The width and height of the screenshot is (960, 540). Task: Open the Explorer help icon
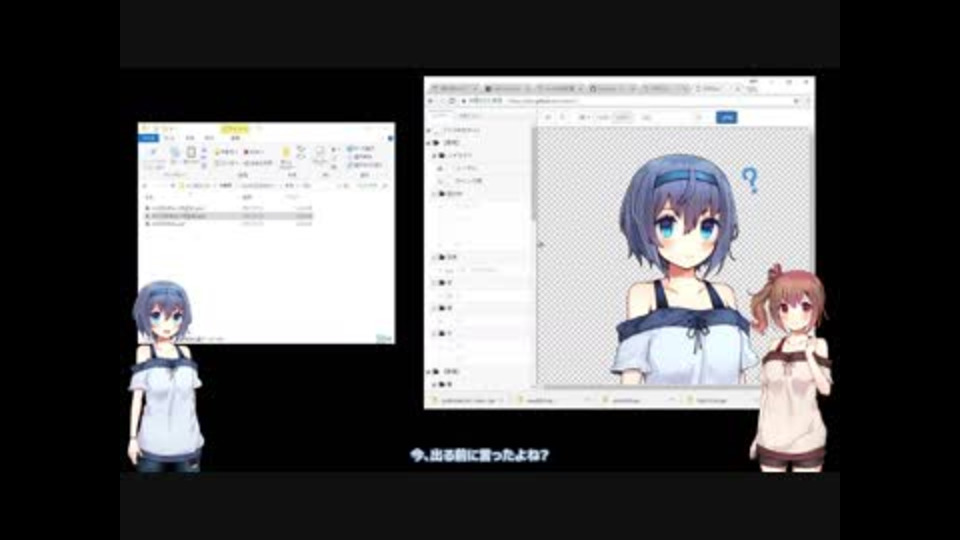391,138
